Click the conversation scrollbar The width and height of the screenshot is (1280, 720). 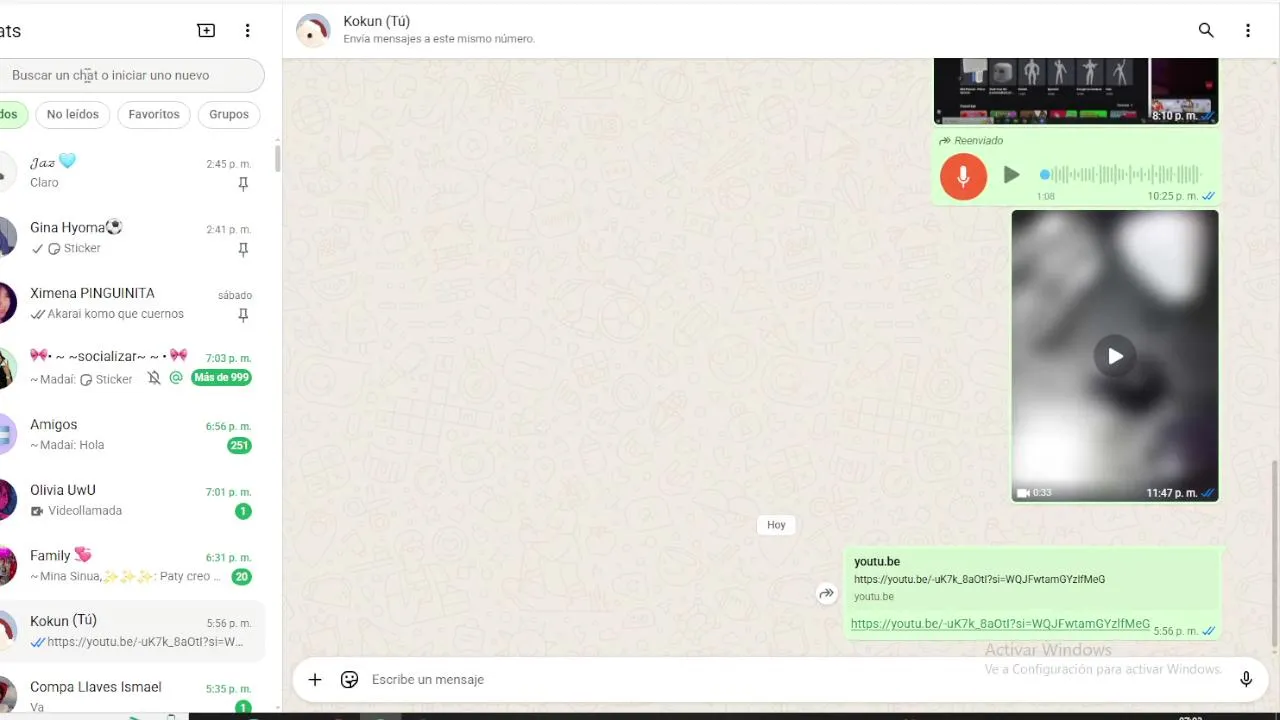tap(1274, 553)
